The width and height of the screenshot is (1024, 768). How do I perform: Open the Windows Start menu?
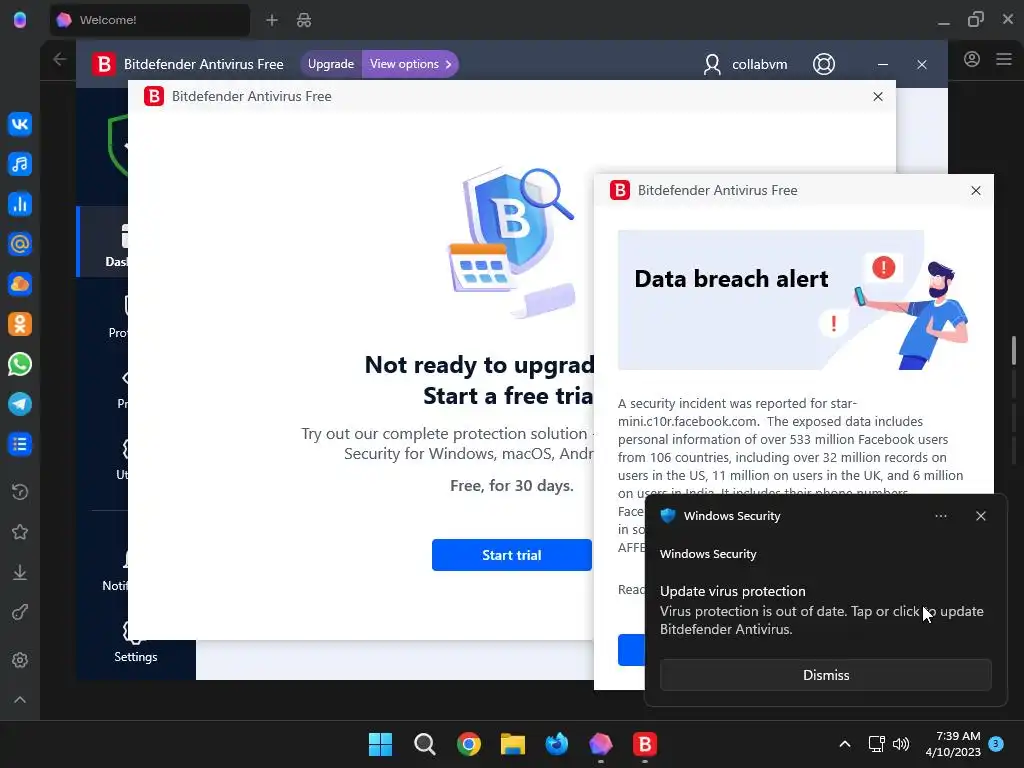click(380, 744)
